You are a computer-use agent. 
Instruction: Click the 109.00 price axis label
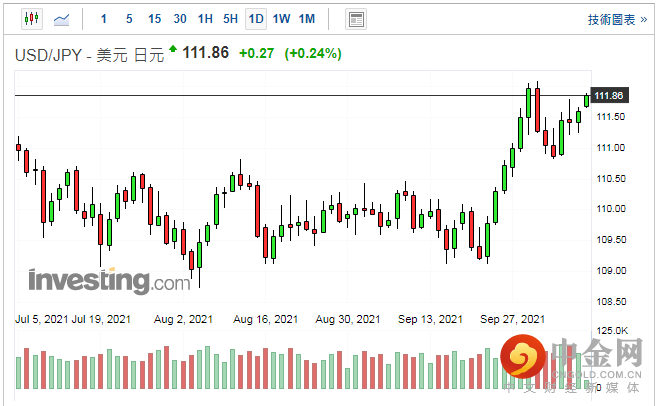point(611,271)
